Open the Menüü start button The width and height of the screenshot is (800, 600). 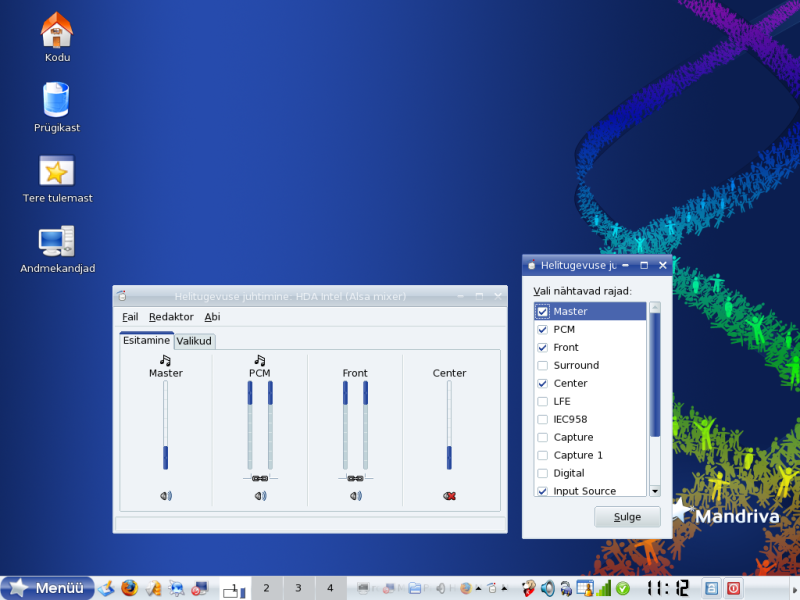coord(48,588)
